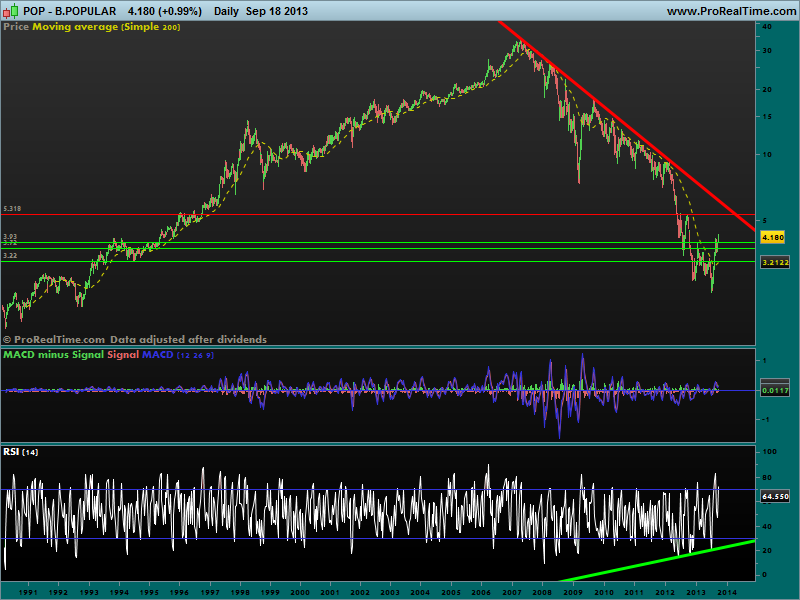Click the RSI (14) indicator label
The width and height of the screenshot is (800, 600).
20,452
